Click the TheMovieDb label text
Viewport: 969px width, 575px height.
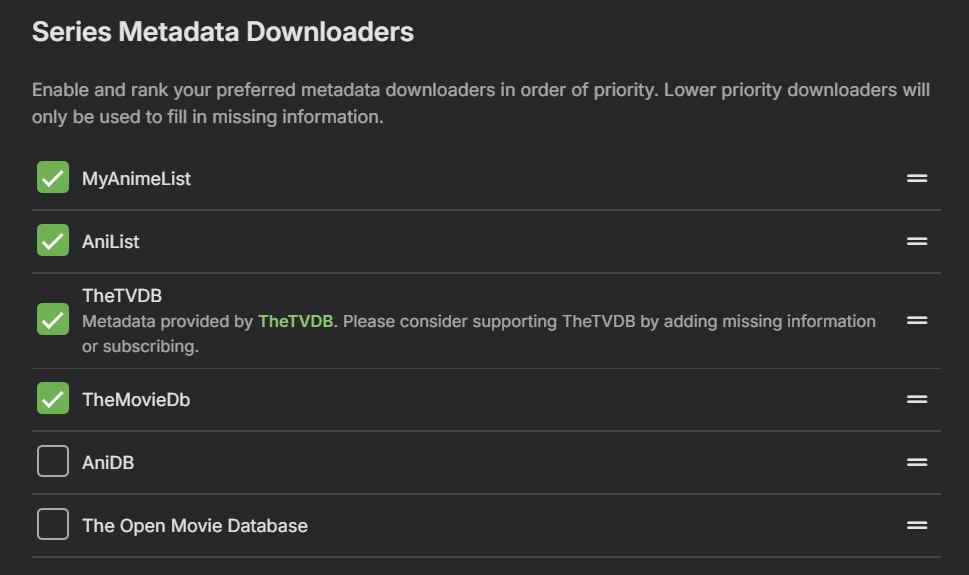(x=136, y=399)
